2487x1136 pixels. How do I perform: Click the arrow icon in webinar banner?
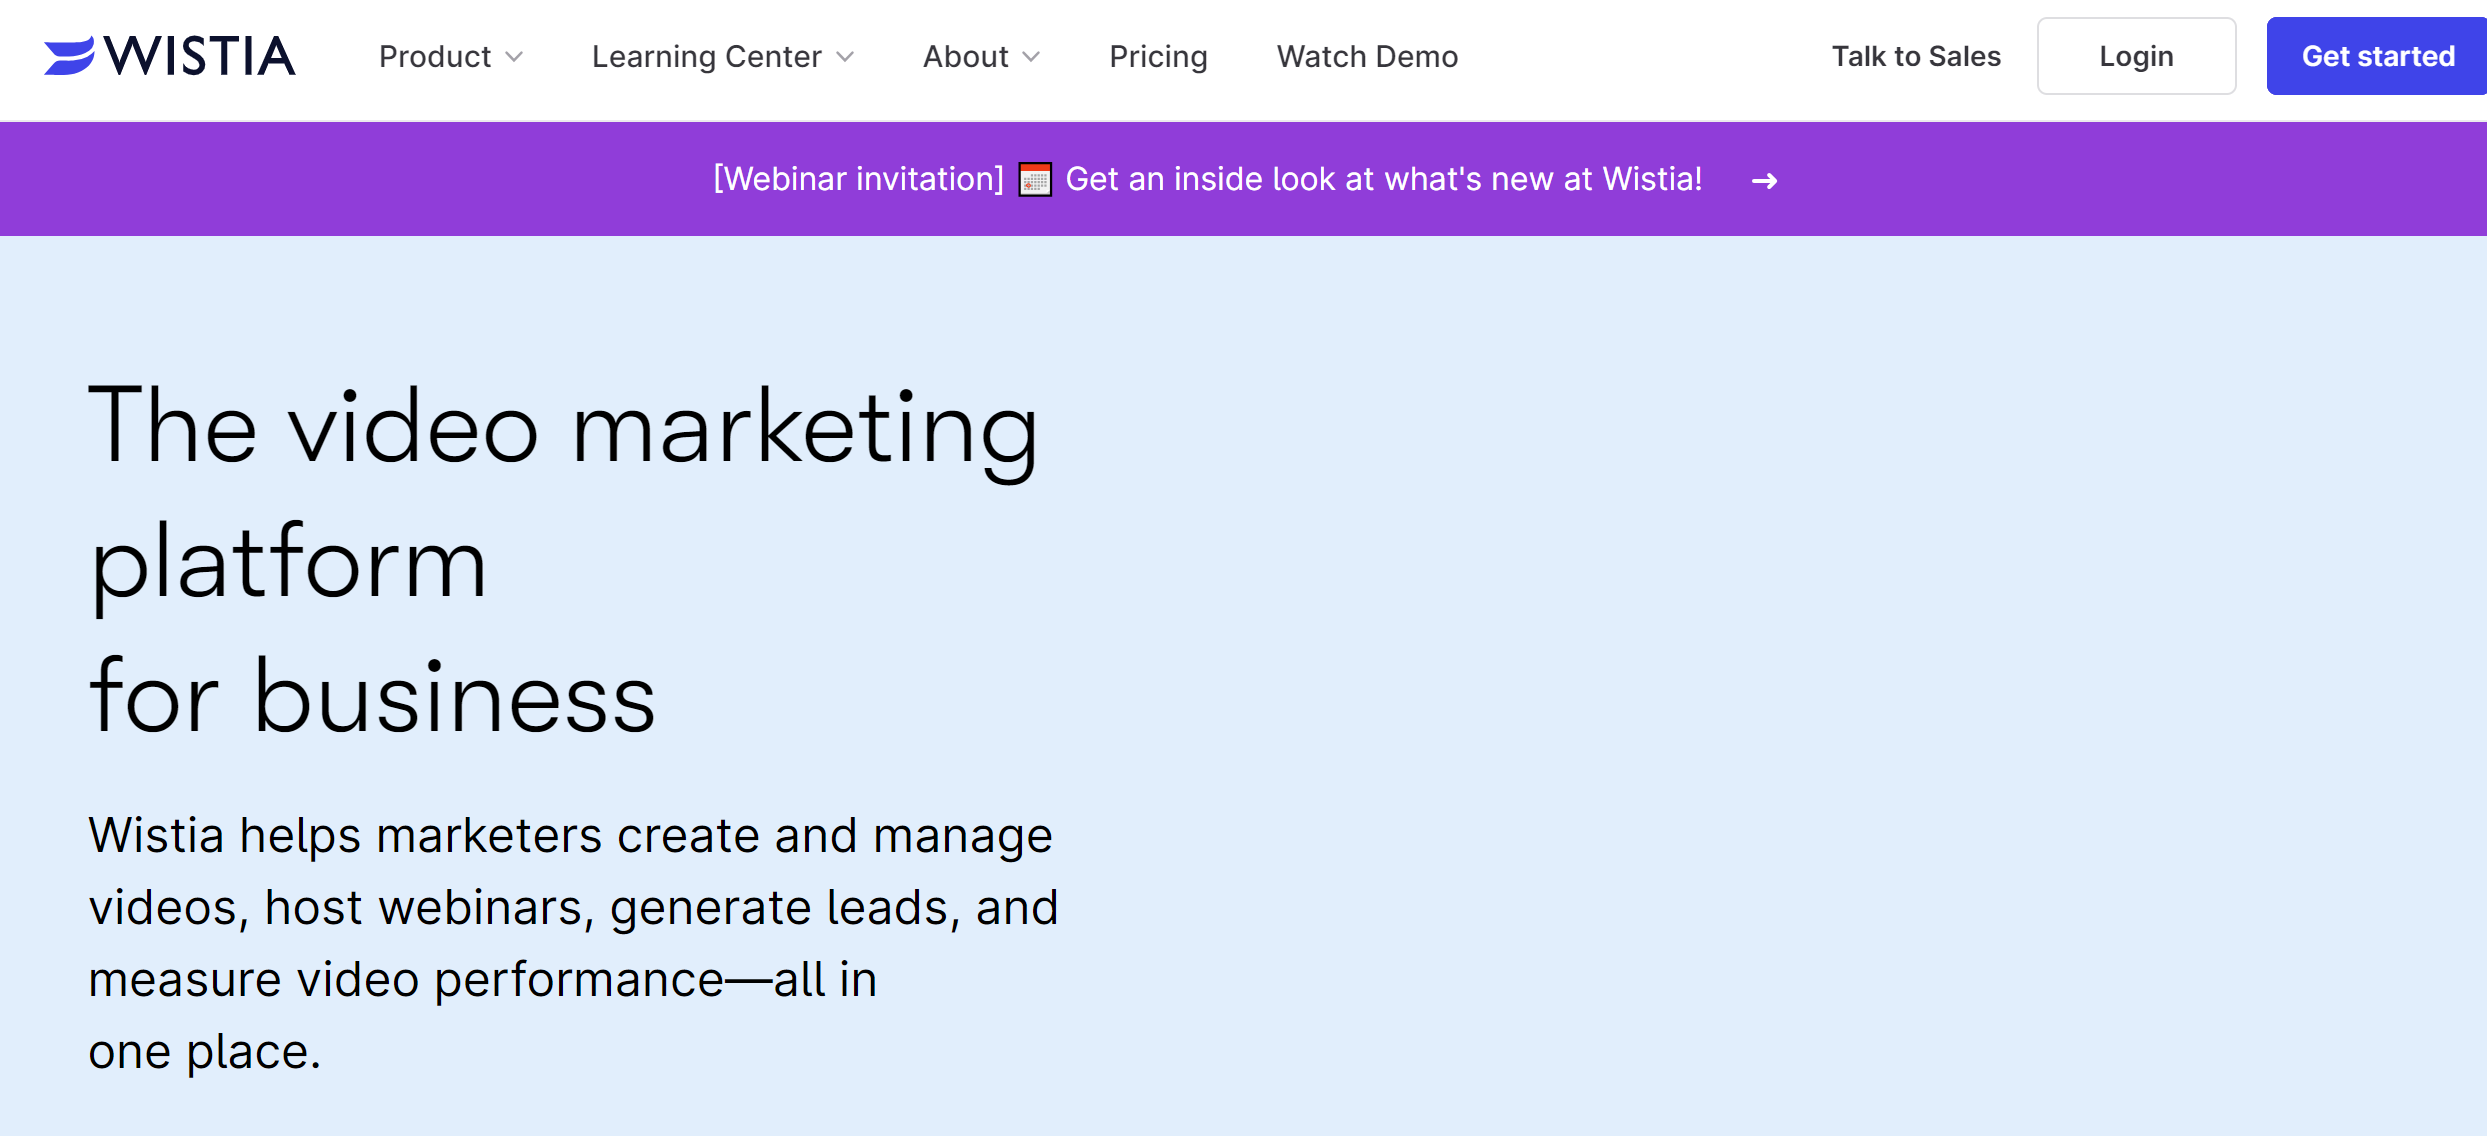(1764, 181)
